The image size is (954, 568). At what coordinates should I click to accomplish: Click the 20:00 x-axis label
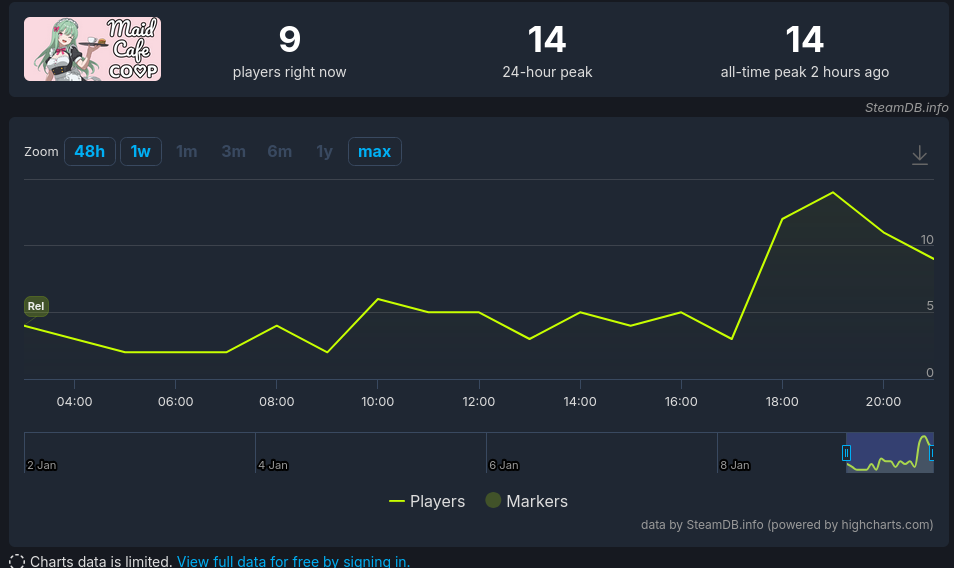[x=883, y=401]
